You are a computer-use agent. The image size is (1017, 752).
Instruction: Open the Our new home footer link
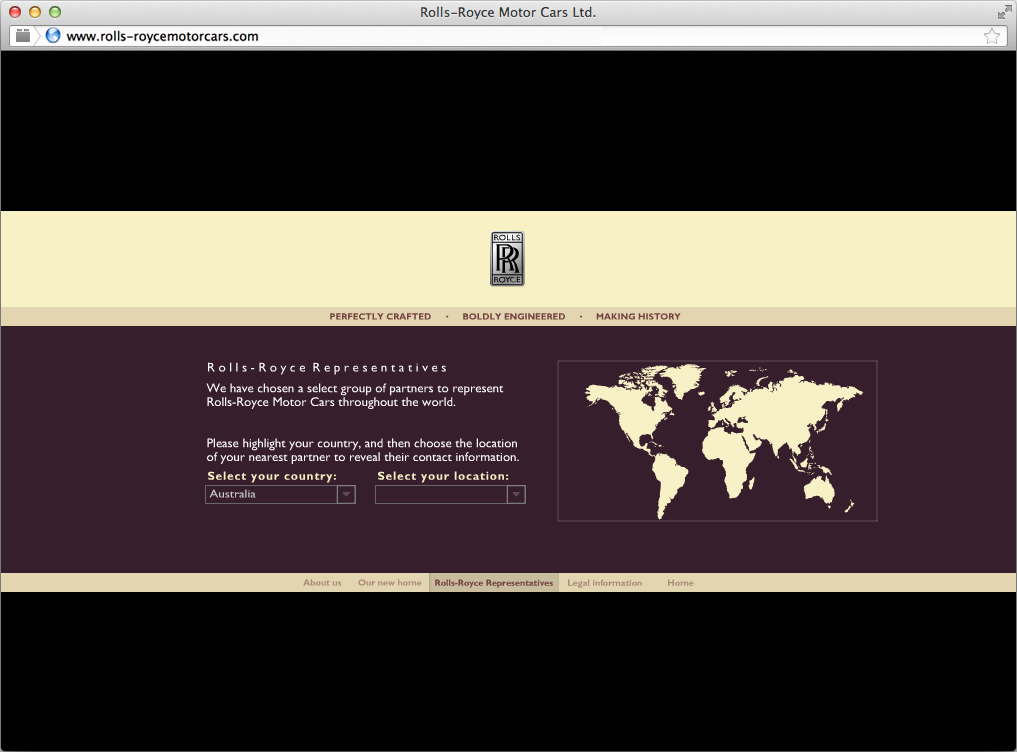coord(390,583)
